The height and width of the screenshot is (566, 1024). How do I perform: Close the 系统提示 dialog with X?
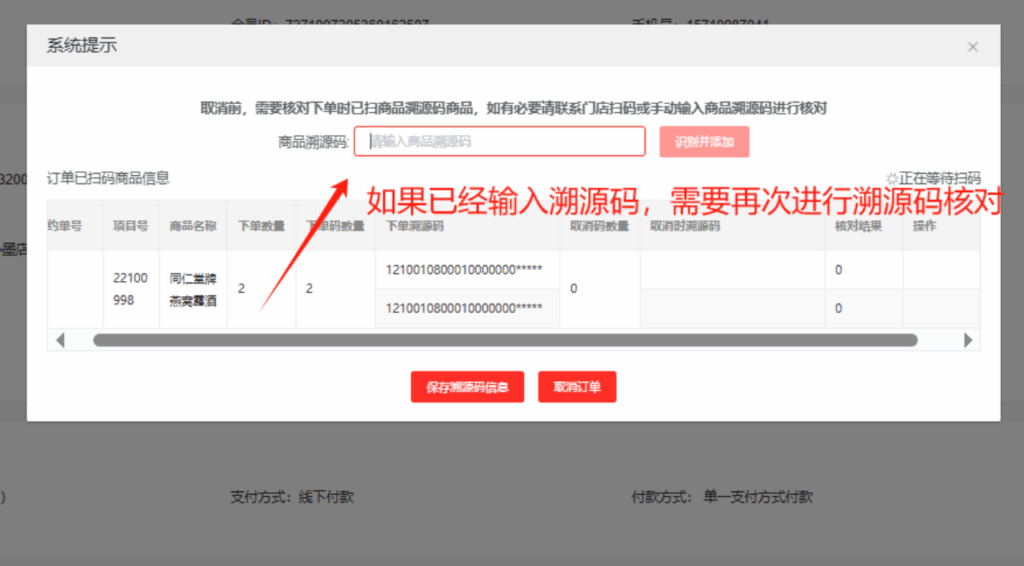click(972, 47)
